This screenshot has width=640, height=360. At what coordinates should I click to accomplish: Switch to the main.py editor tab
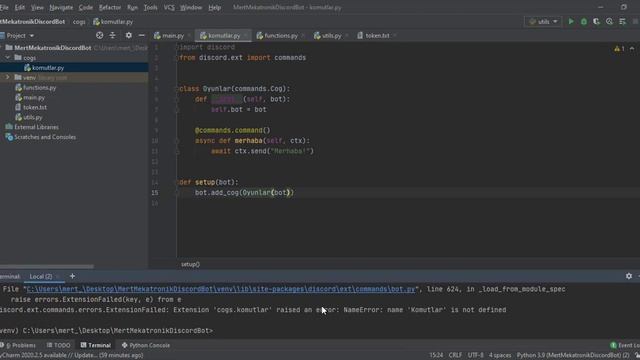tap(172, 36)
